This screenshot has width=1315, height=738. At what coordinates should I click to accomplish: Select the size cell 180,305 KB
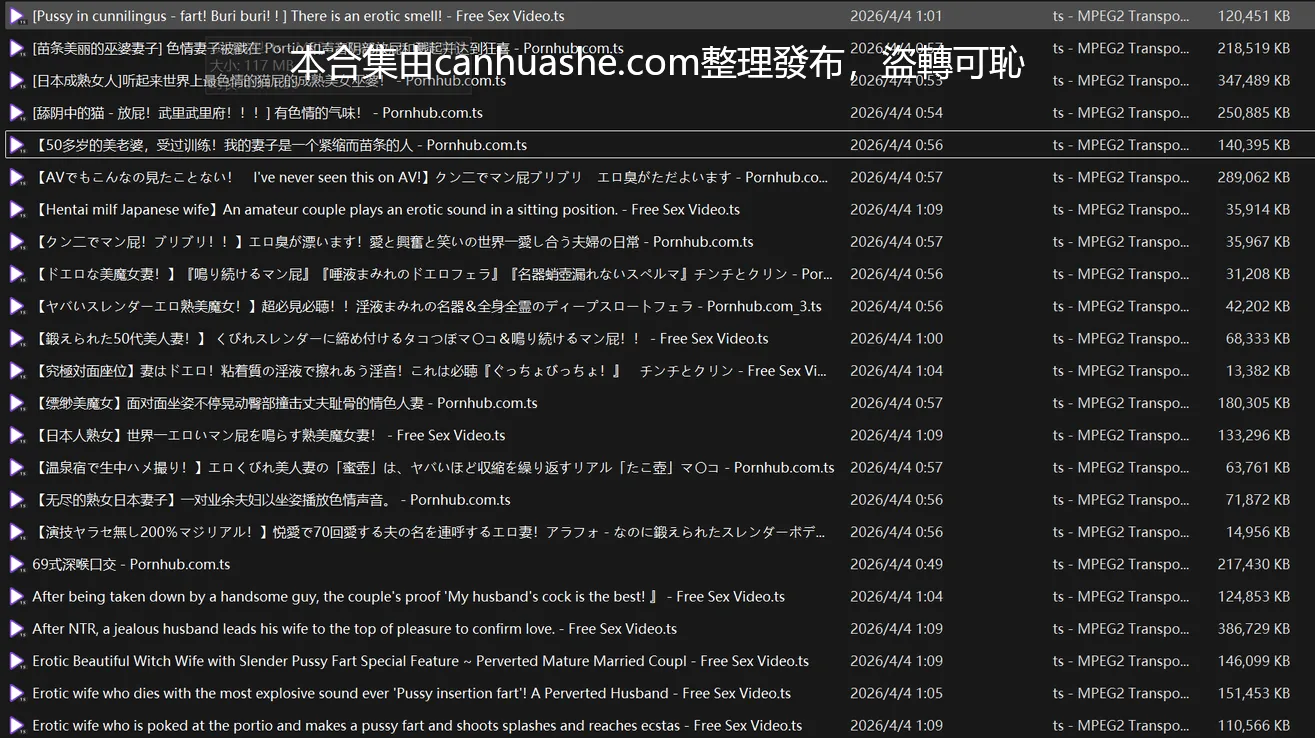click(1254, 403)
